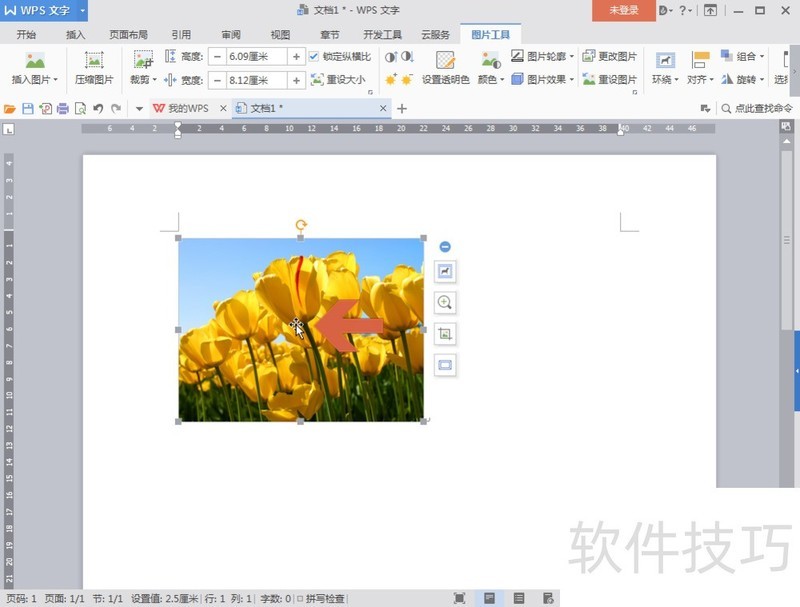
Task: Increase image height using the plus stepper
Action: (295, 56)
